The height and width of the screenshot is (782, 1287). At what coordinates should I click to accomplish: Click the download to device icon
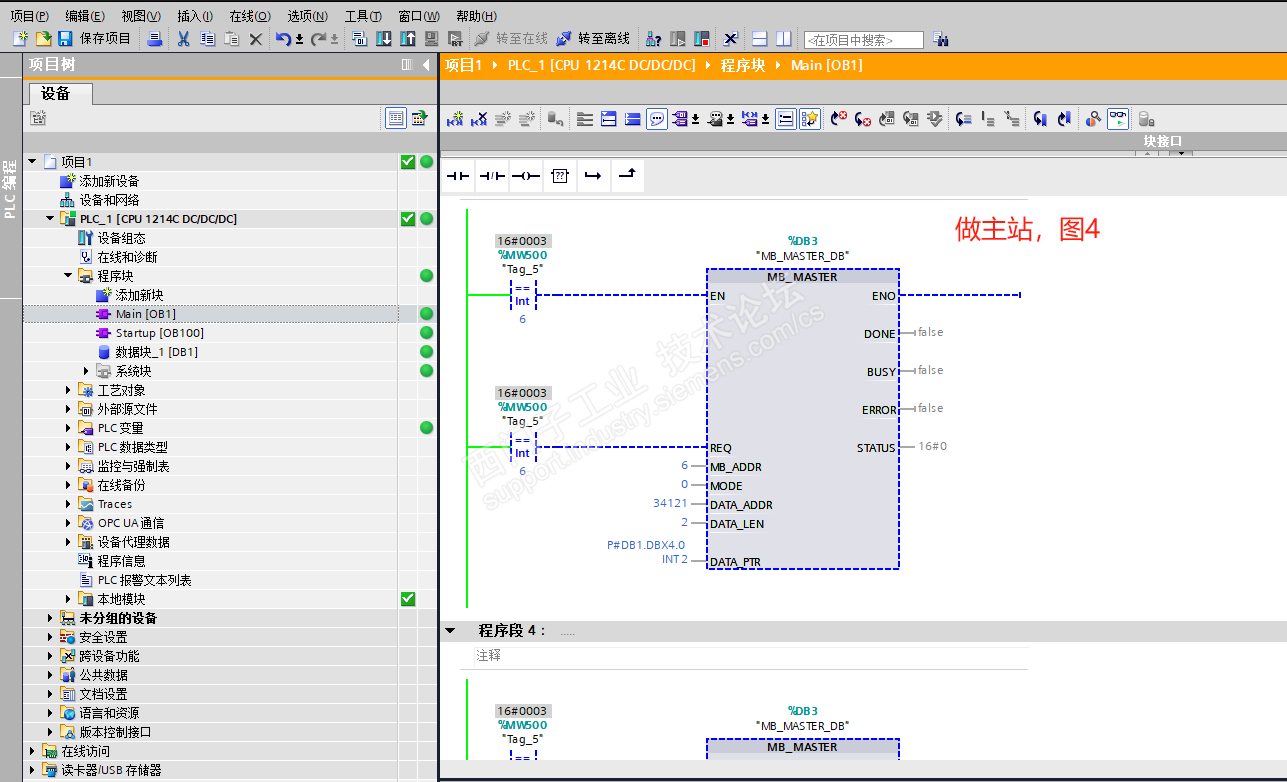pyautogui.click(x=384, y=39)
